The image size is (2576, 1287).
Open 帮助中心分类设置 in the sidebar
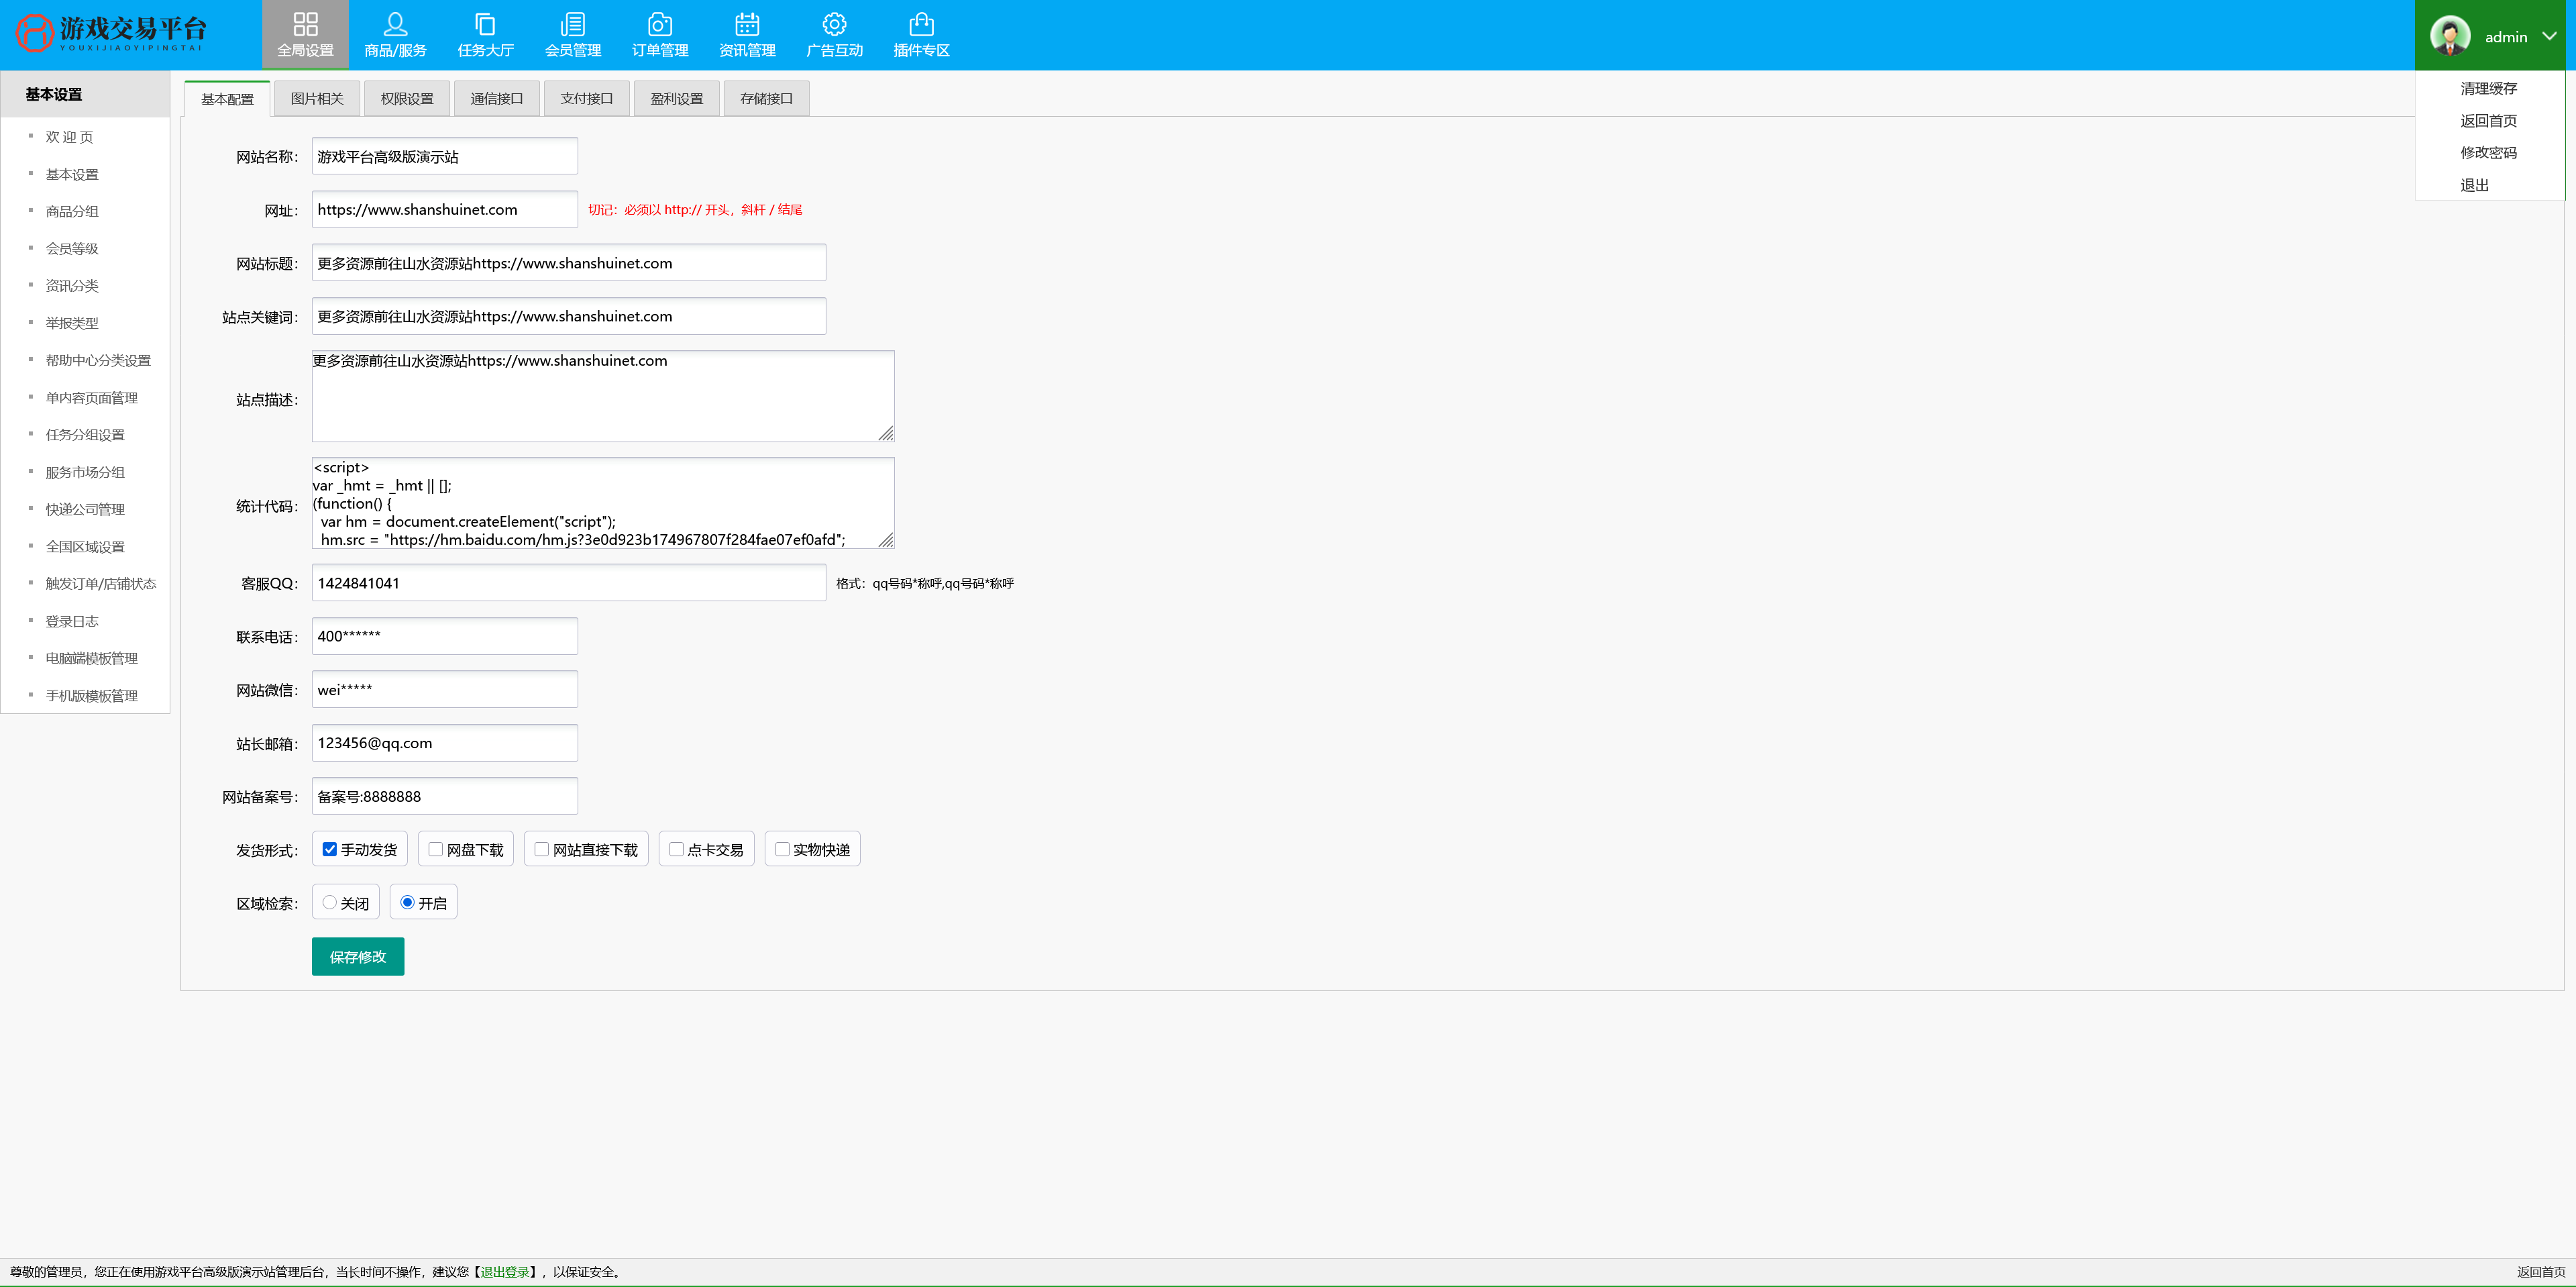click(98, 360)
